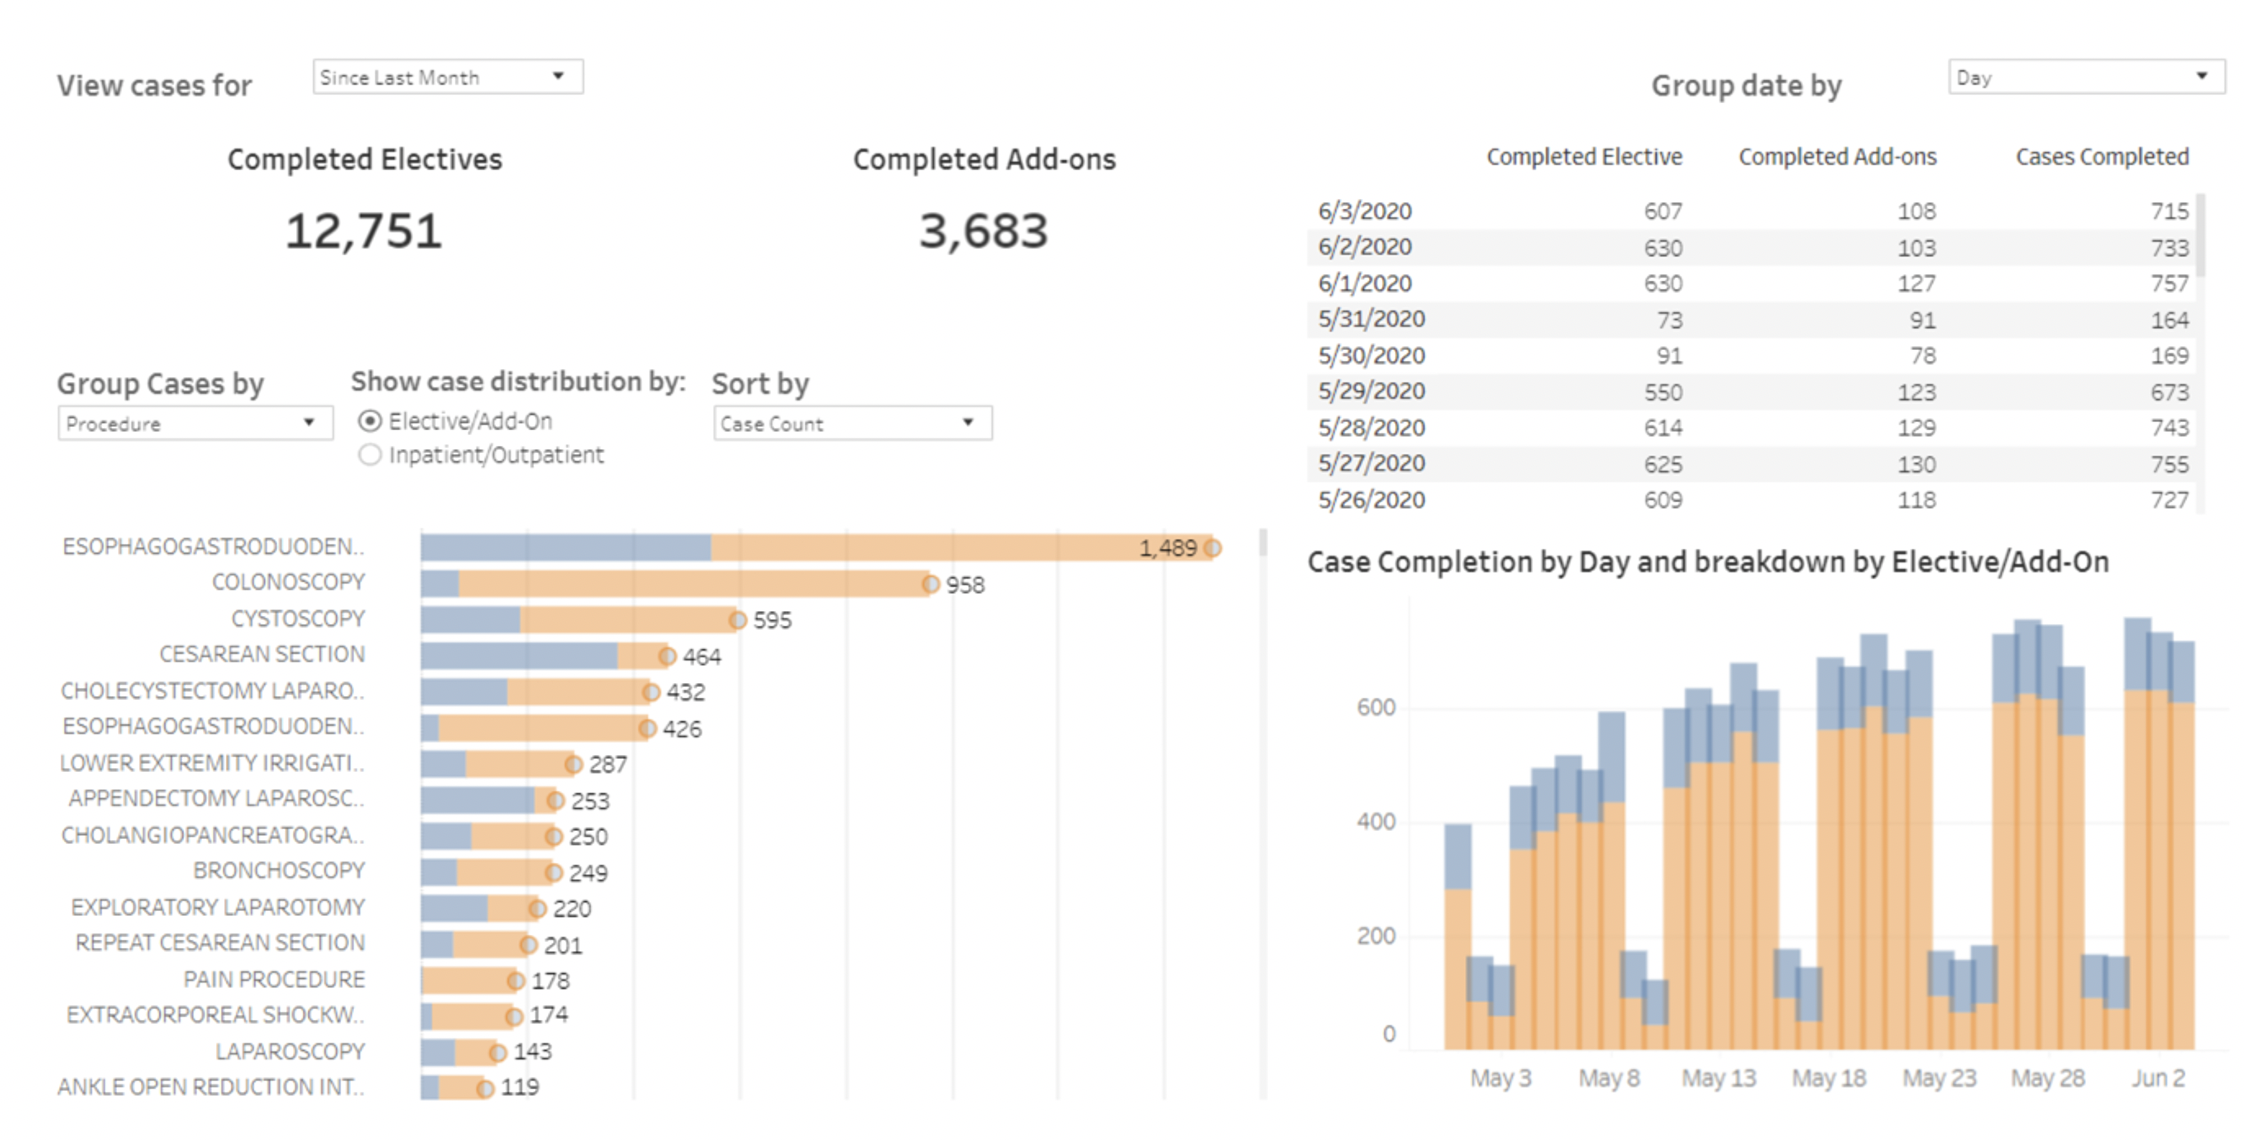
Task: Click the Completed Add-ons column header
Action: 1837,157
